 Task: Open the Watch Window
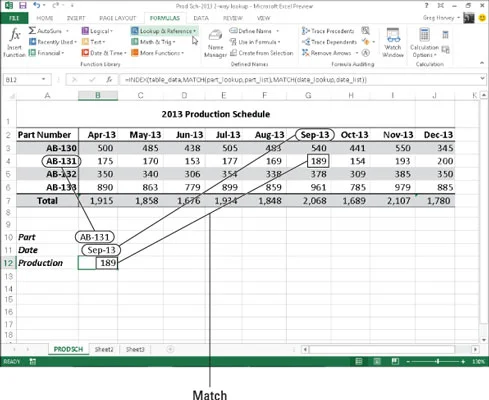[393, 43]
